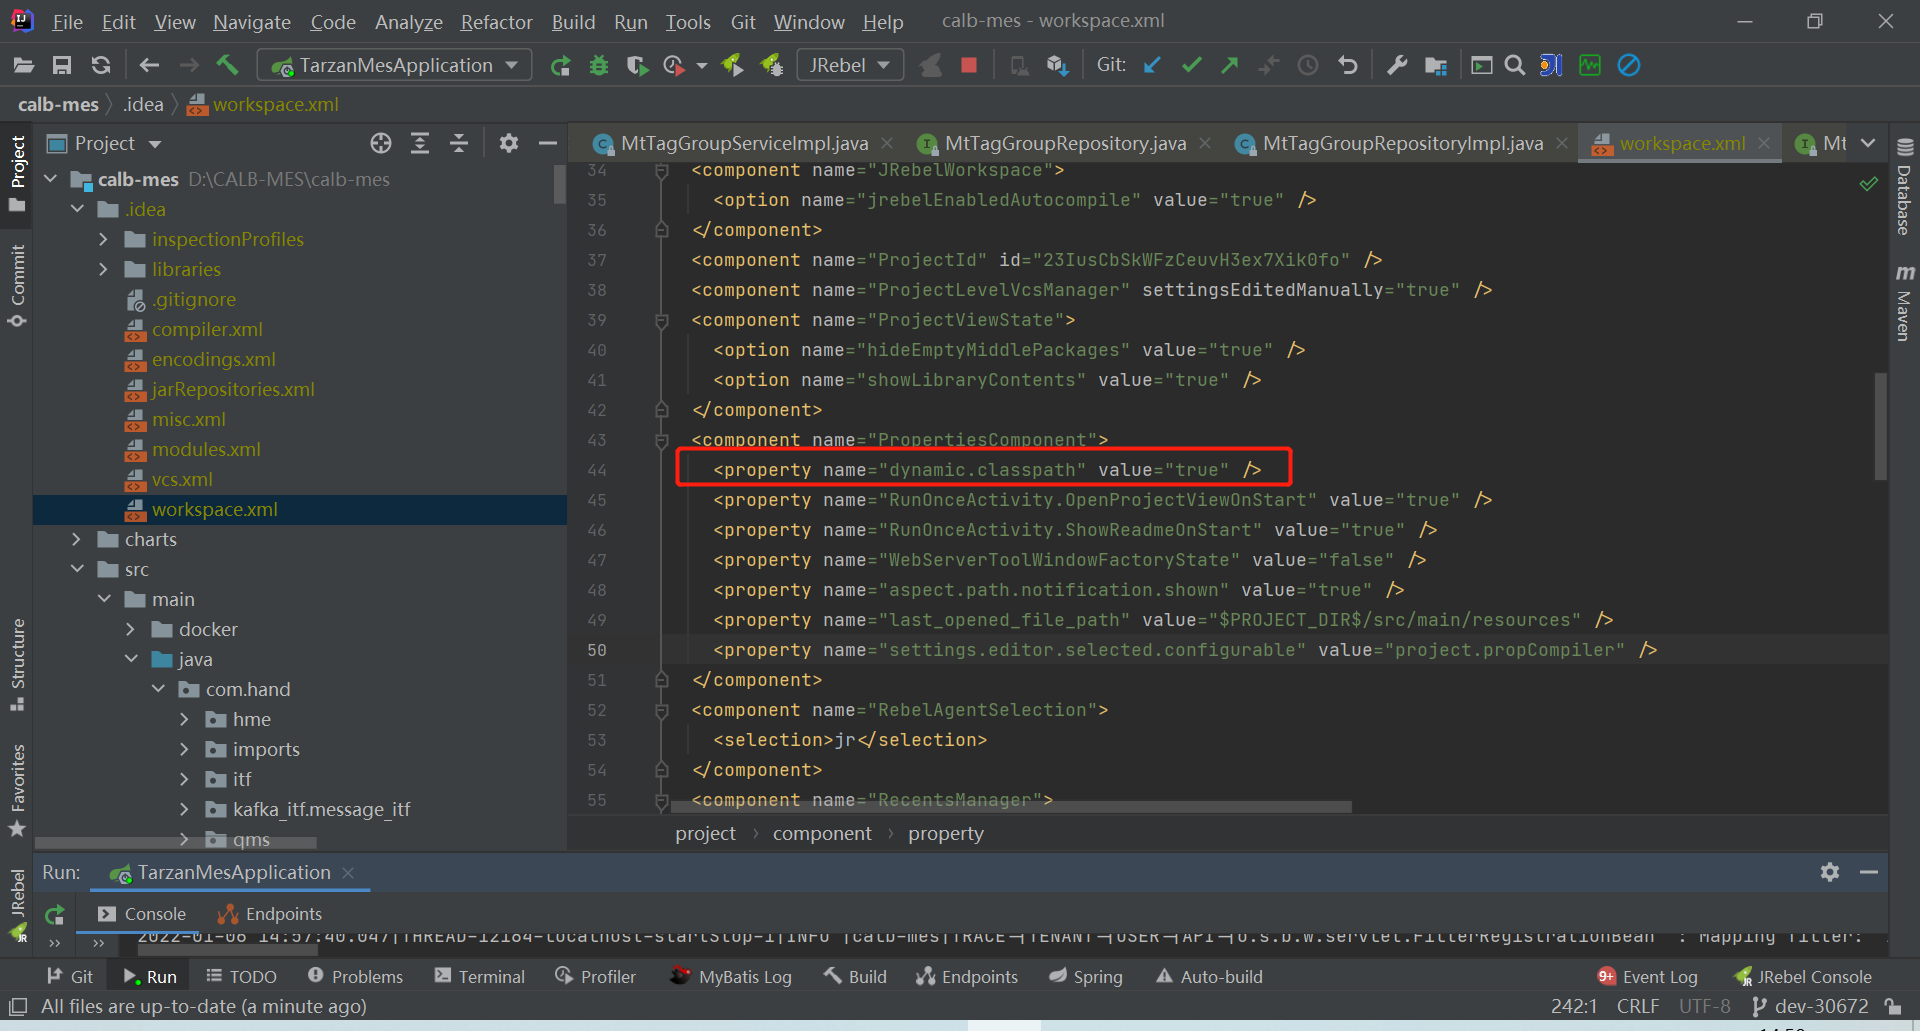Image resolution: width=1920 pixels, height=1031 pixels.
Task: Change CRLF line separator in status bar
Action: tap(1638, 1007)
